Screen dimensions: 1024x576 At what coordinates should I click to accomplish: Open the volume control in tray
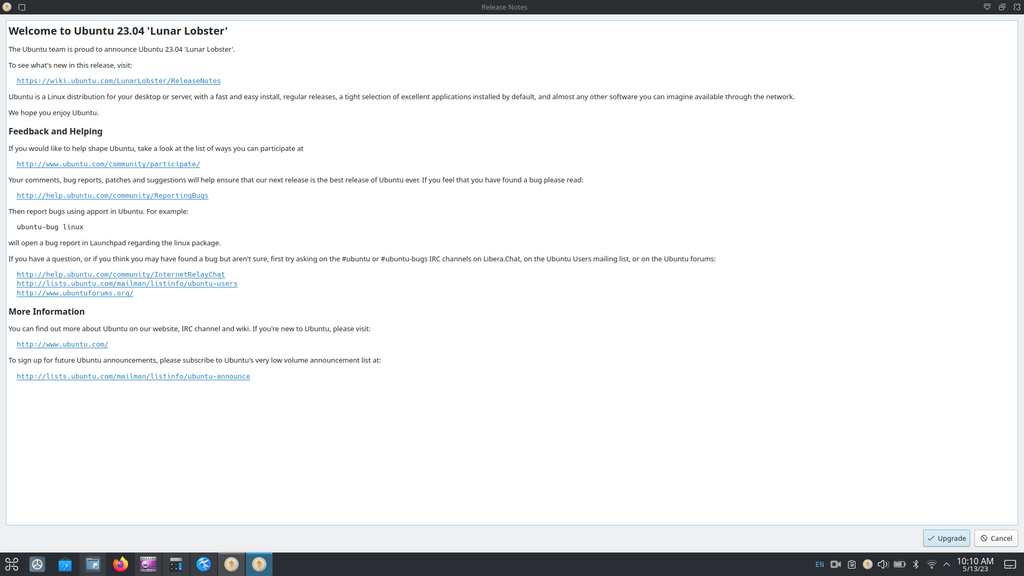(883, 564)
